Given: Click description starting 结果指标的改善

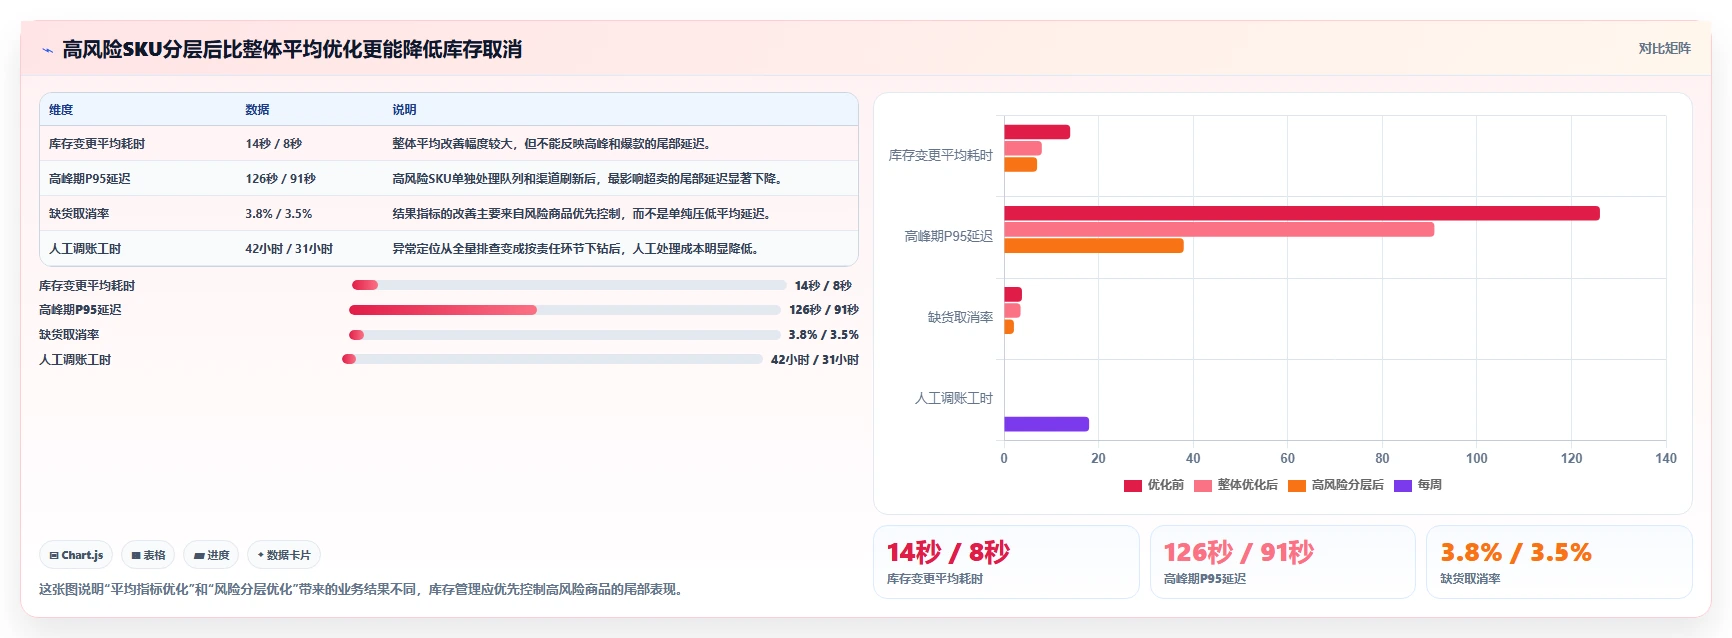Looking at the screenshot, I should tap(584, 214).
